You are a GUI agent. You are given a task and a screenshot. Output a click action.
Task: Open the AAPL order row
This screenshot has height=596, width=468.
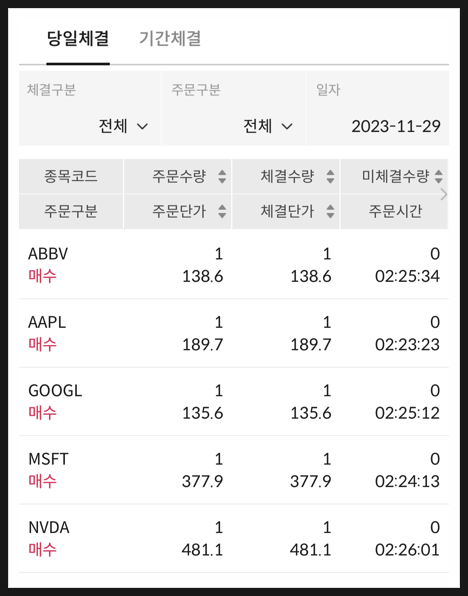point(234,333)
